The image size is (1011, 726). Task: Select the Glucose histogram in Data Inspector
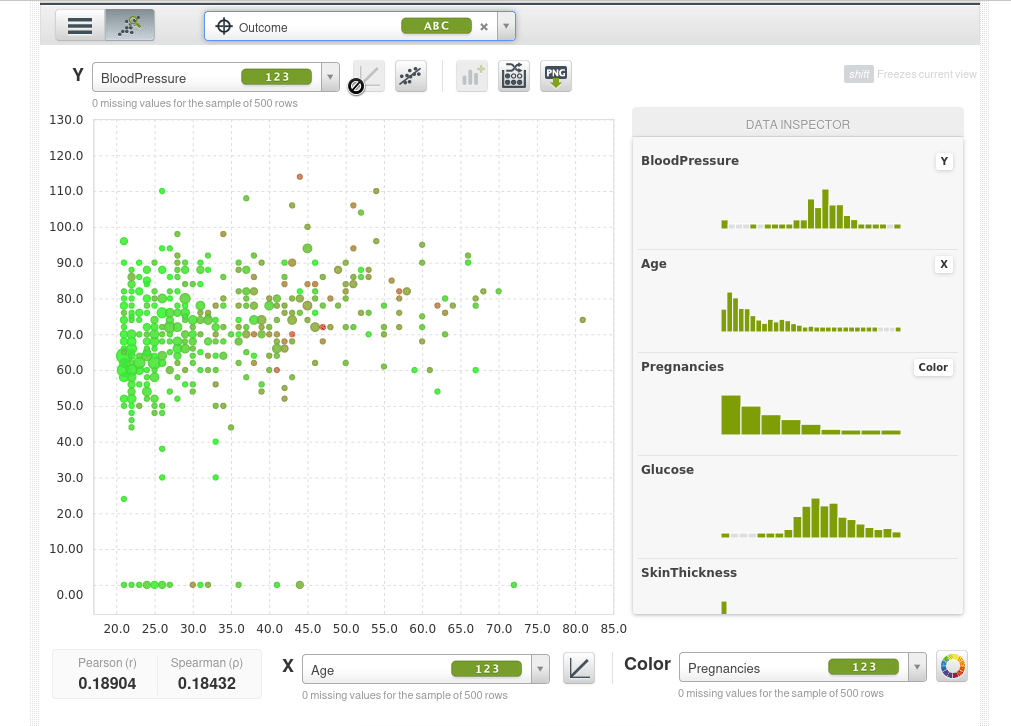[x=811, y=518]
